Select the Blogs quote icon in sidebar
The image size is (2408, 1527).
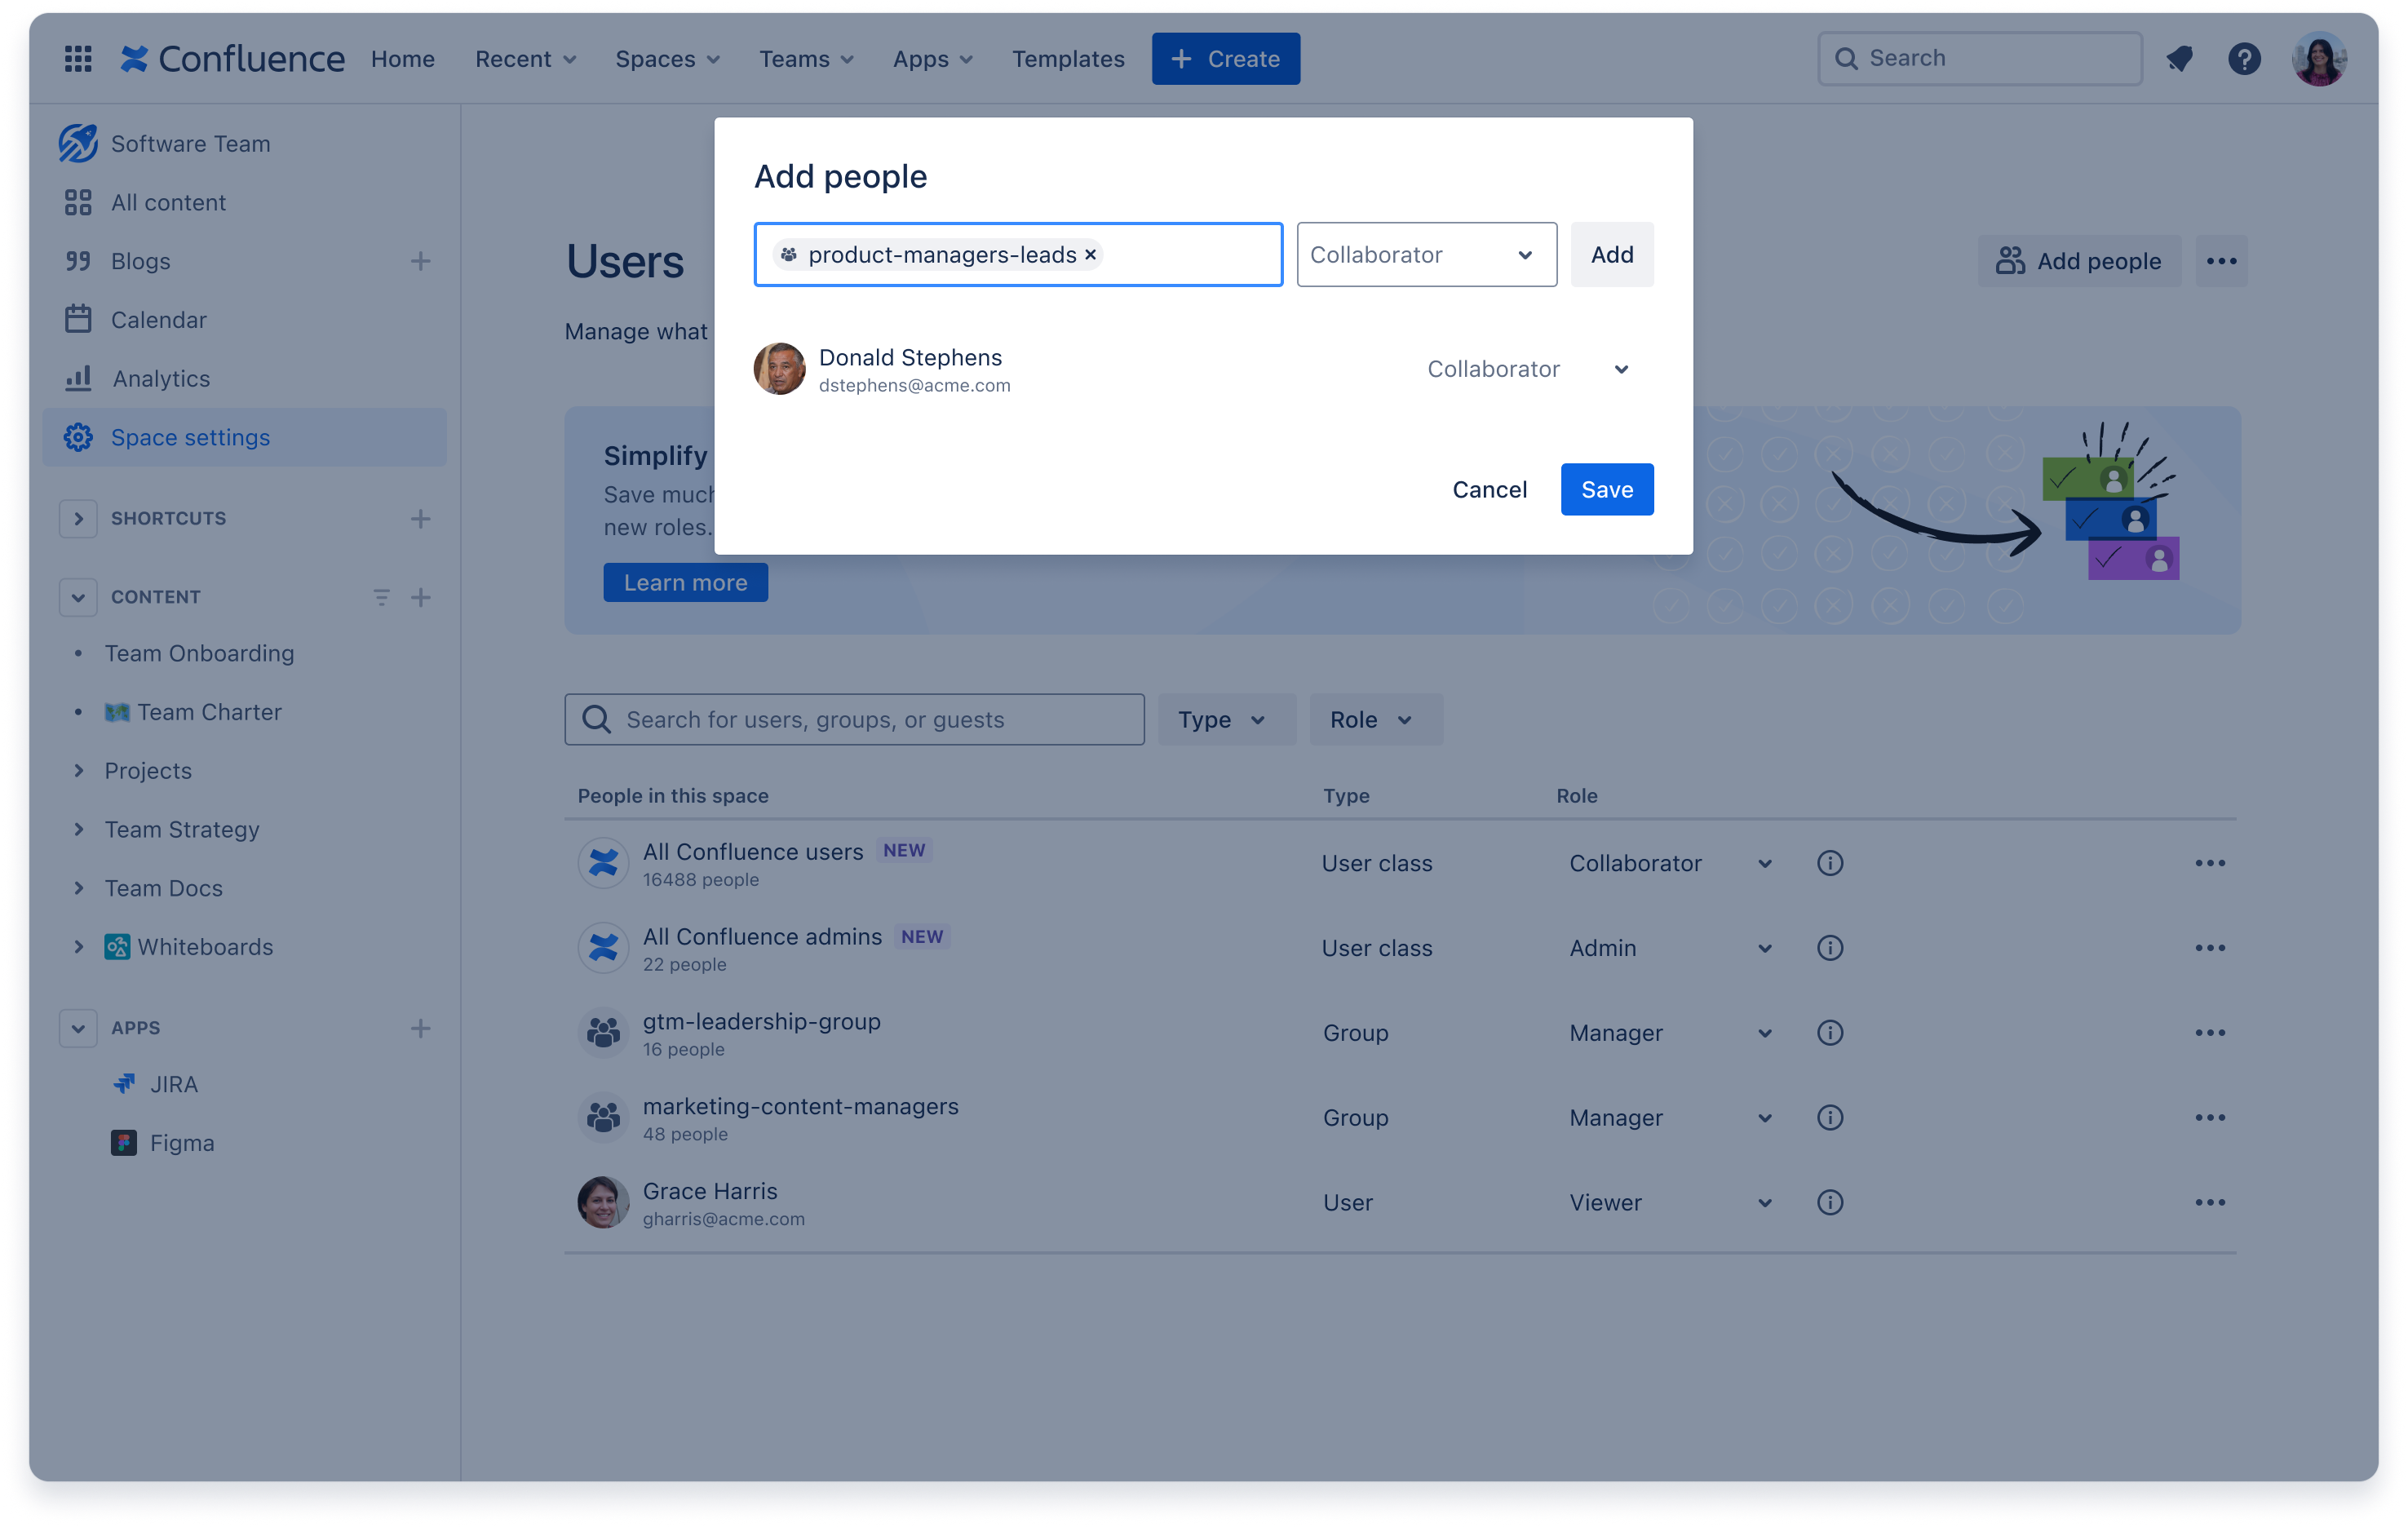pos(78,261)
